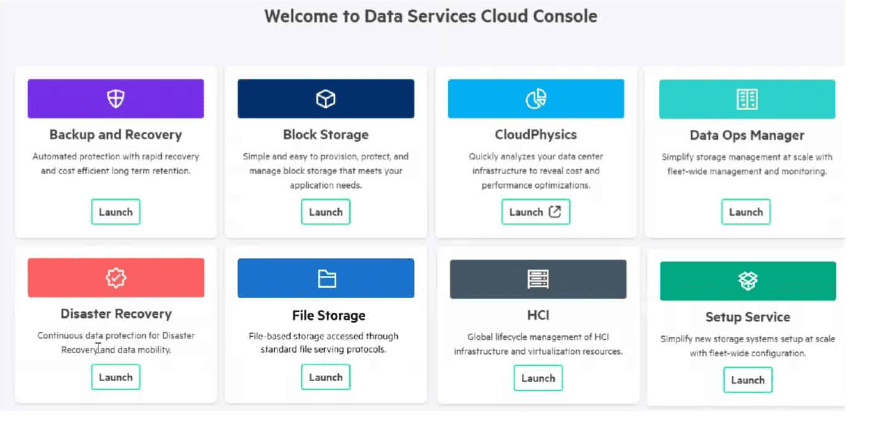Launch Backup and Recovery service
The height and width of the screenshot is (432, 883).
[115, 212]
